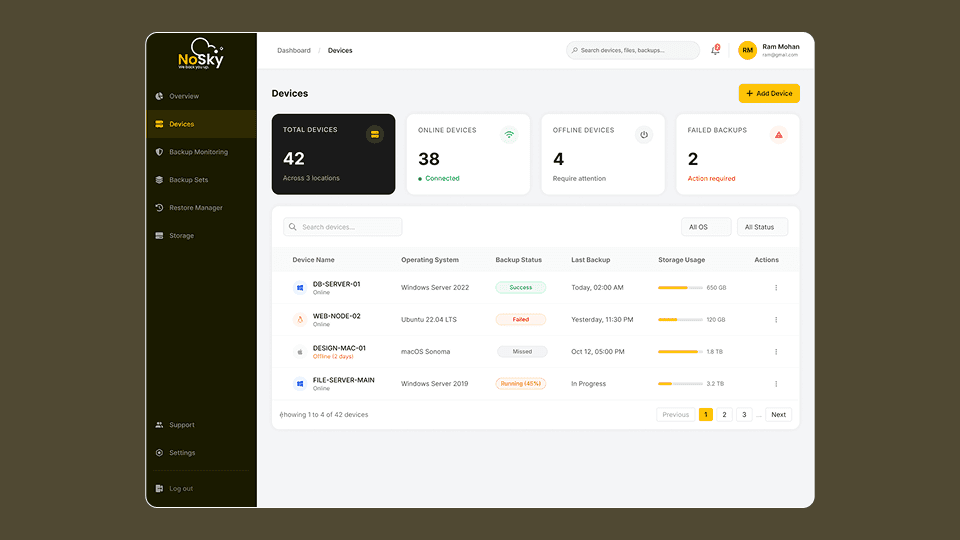Image resolution: width=960 pixels, height=540 pixels.
Task: Click the Storage drive icon in sidebar
Action: 159,236
